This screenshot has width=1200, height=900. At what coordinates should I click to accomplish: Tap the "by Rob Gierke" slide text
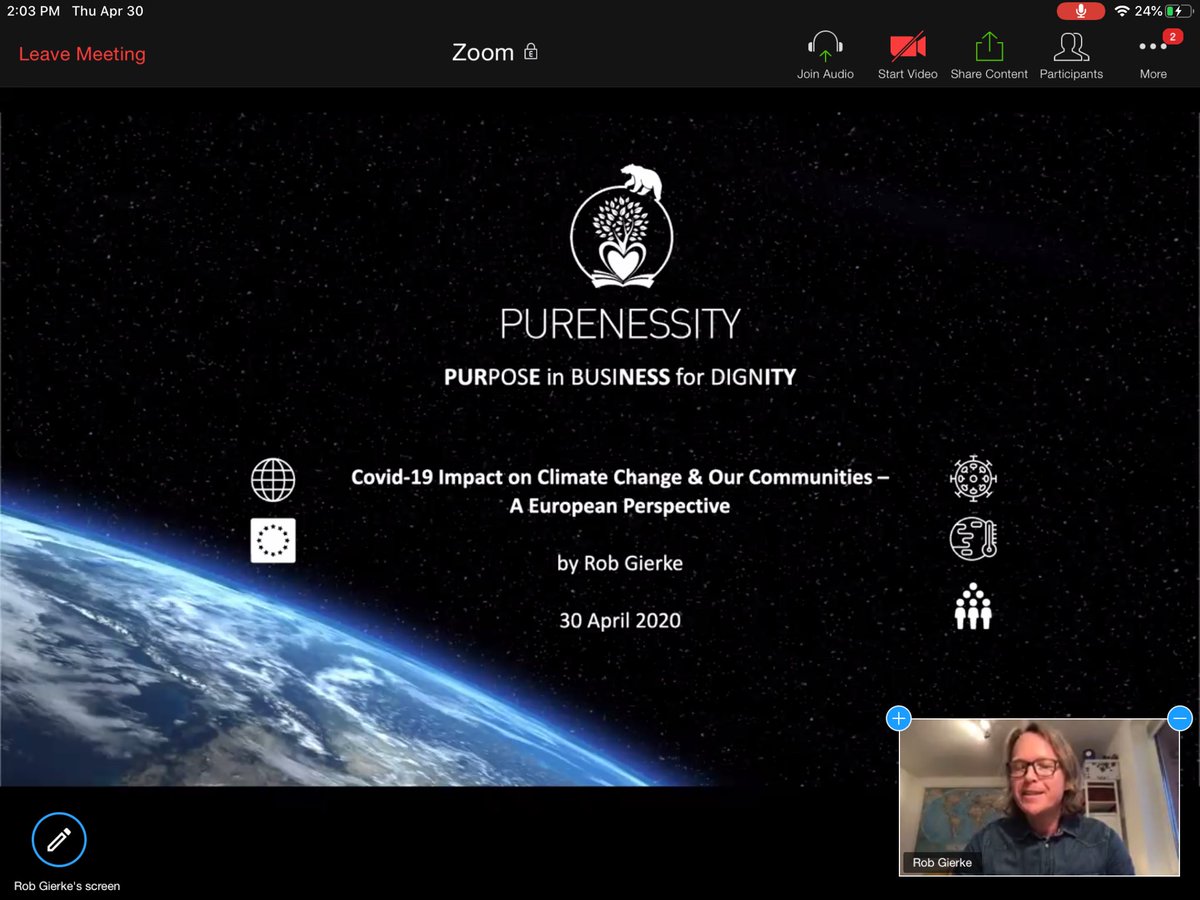pos(620,563)
